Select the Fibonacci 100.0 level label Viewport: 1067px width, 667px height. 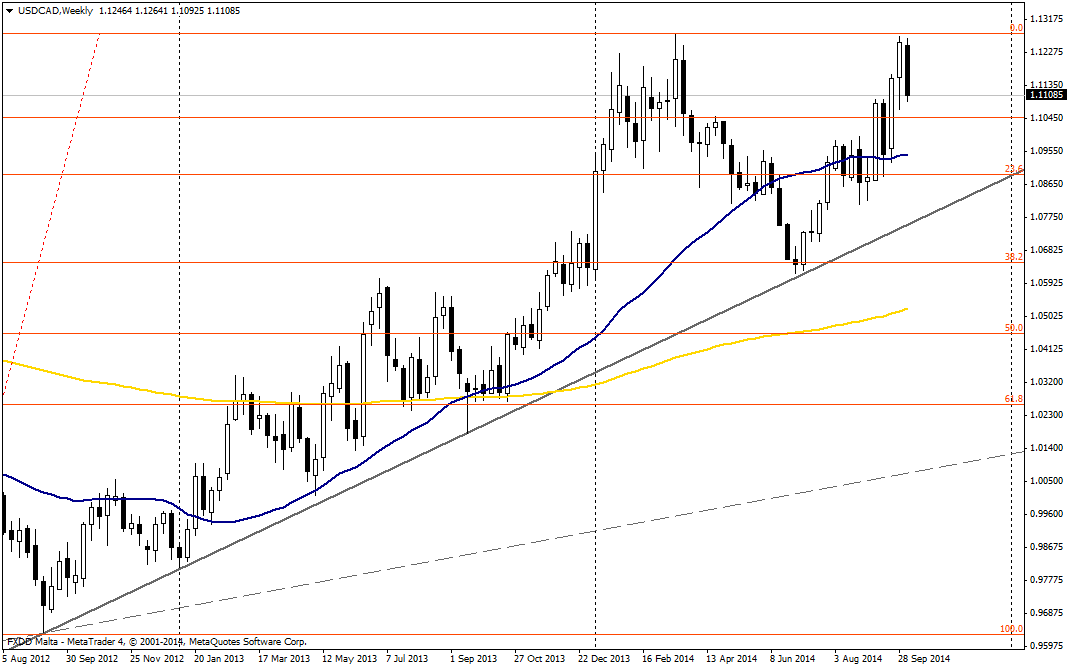tap(1011, 629)
